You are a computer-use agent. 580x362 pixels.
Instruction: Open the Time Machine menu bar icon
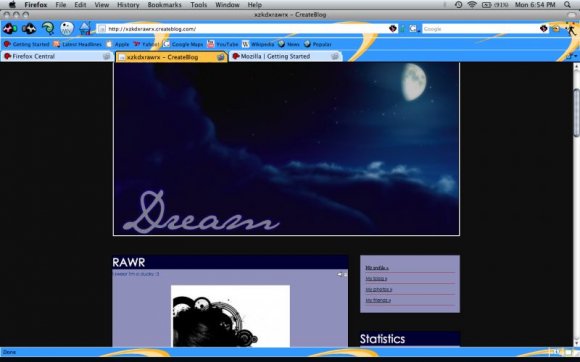click(458, 5)
